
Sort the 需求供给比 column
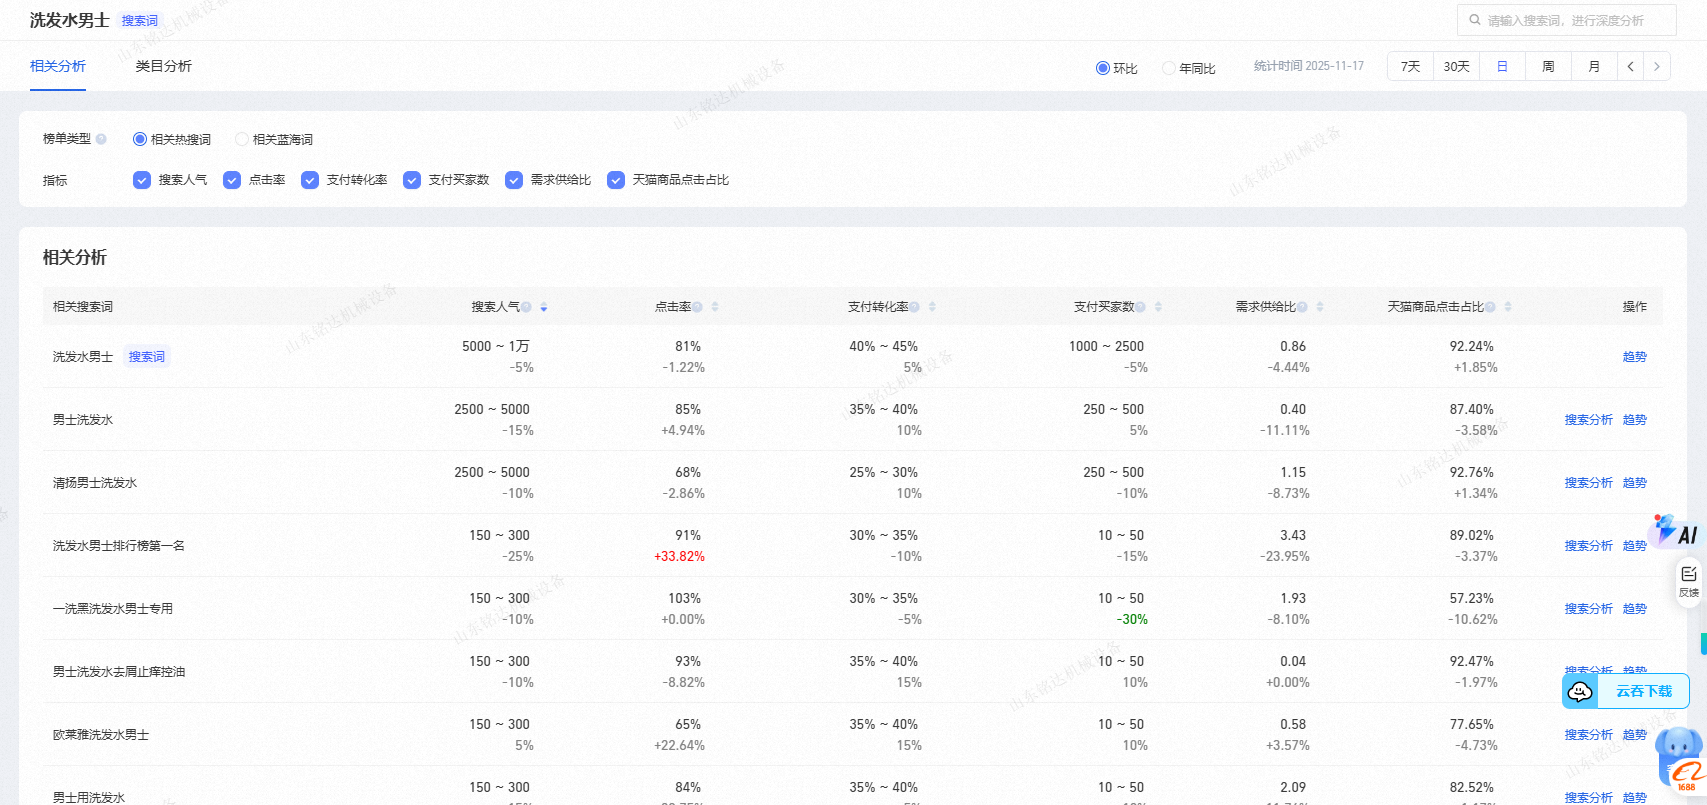(1320, 307)
